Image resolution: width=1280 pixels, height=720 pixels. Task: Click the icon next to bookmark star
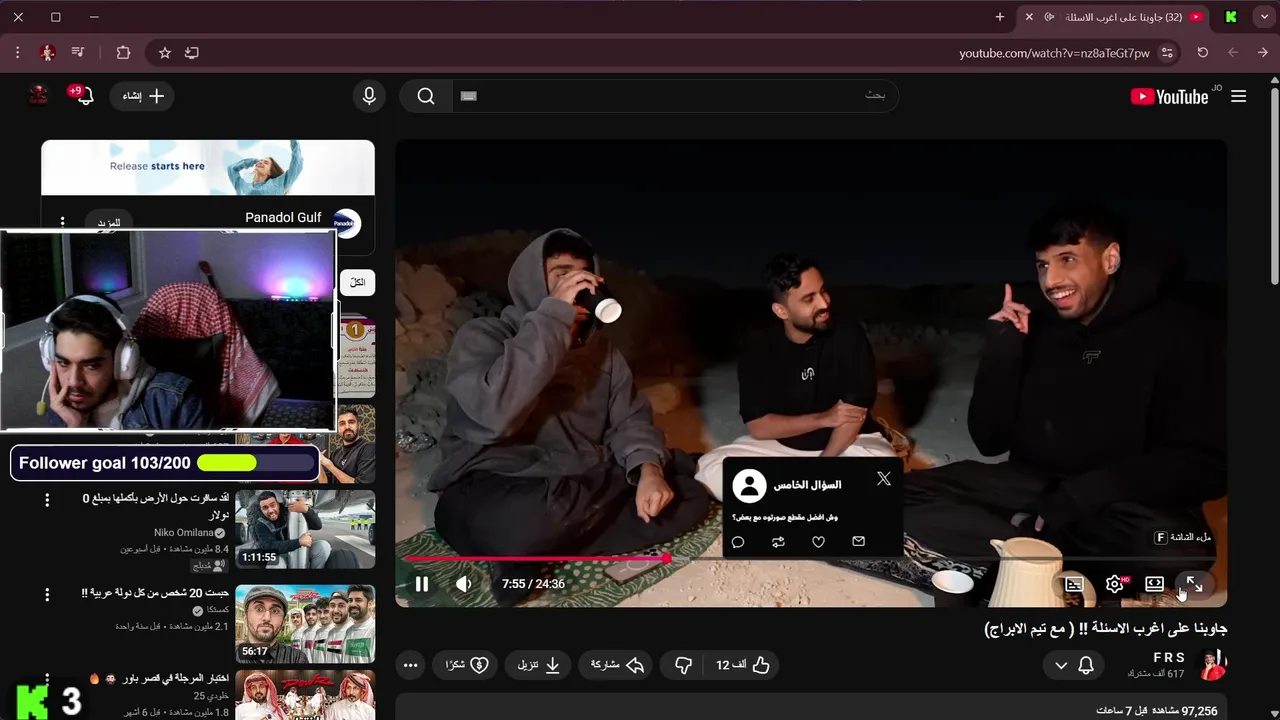(x=192, y=53)
